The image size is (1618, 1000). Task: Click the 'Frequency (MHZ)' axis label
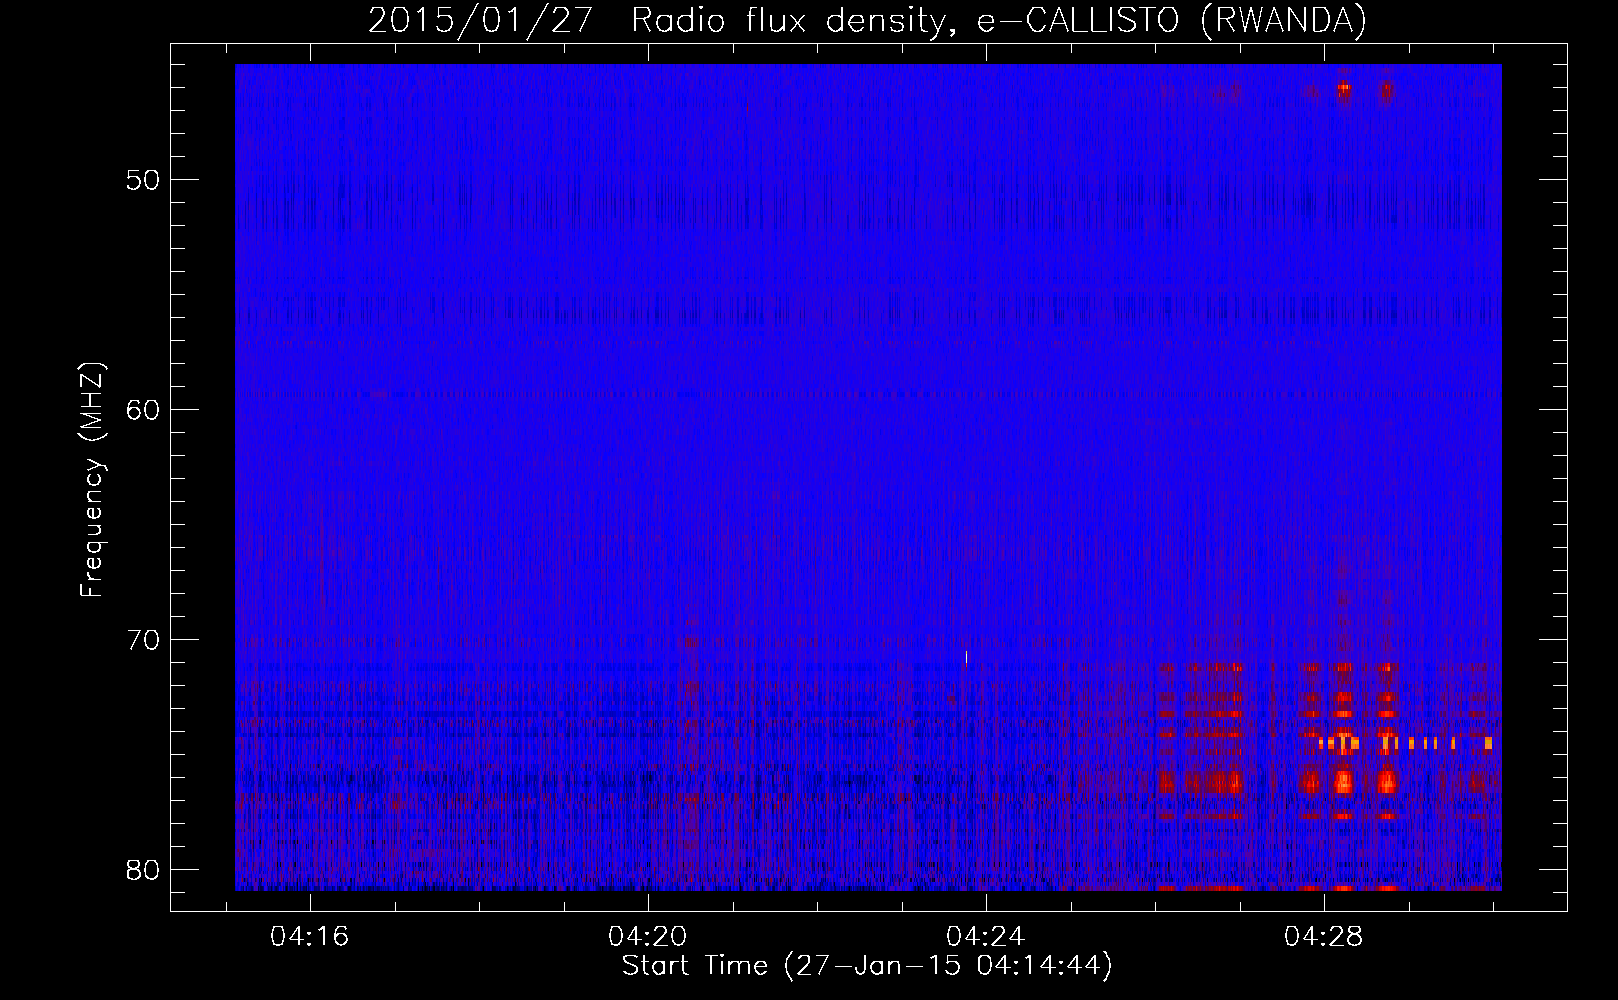tap(92, 480)
